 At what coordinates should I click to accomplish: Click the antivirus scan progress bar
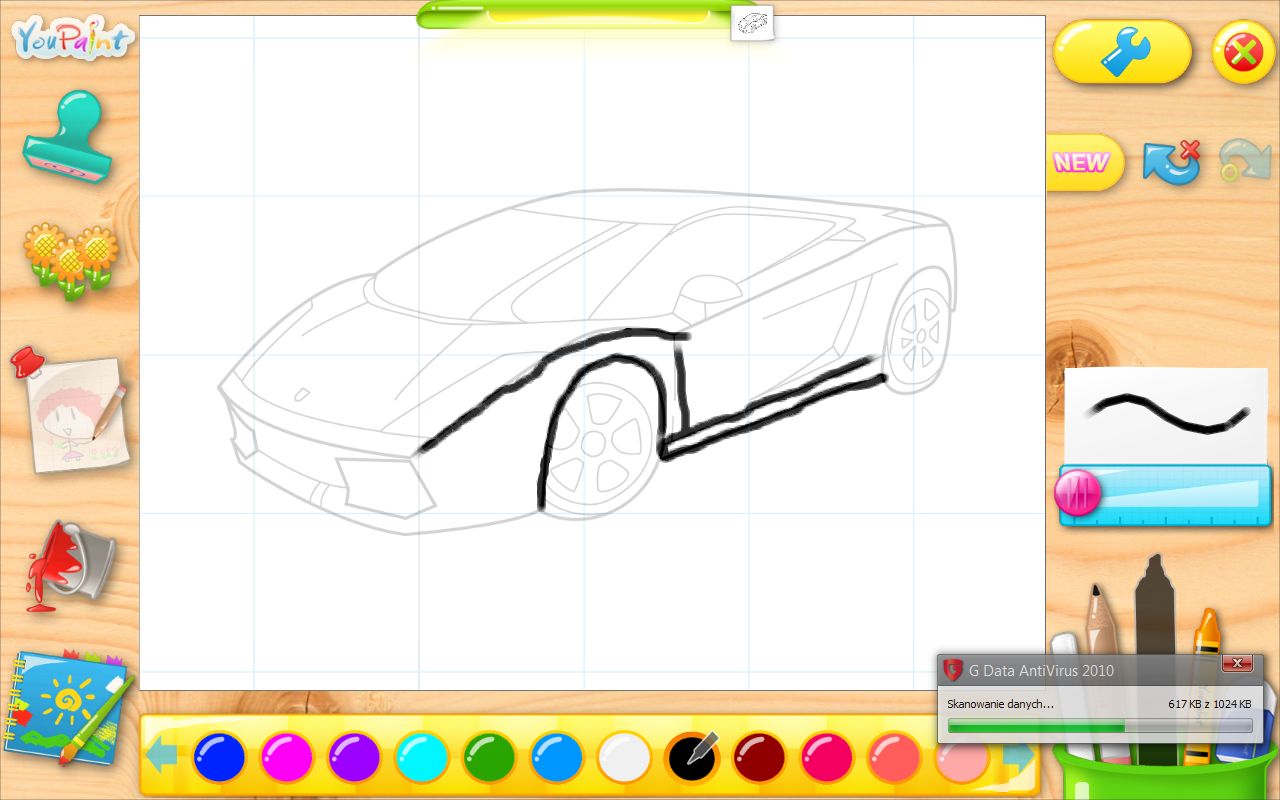coord(1100,725)
